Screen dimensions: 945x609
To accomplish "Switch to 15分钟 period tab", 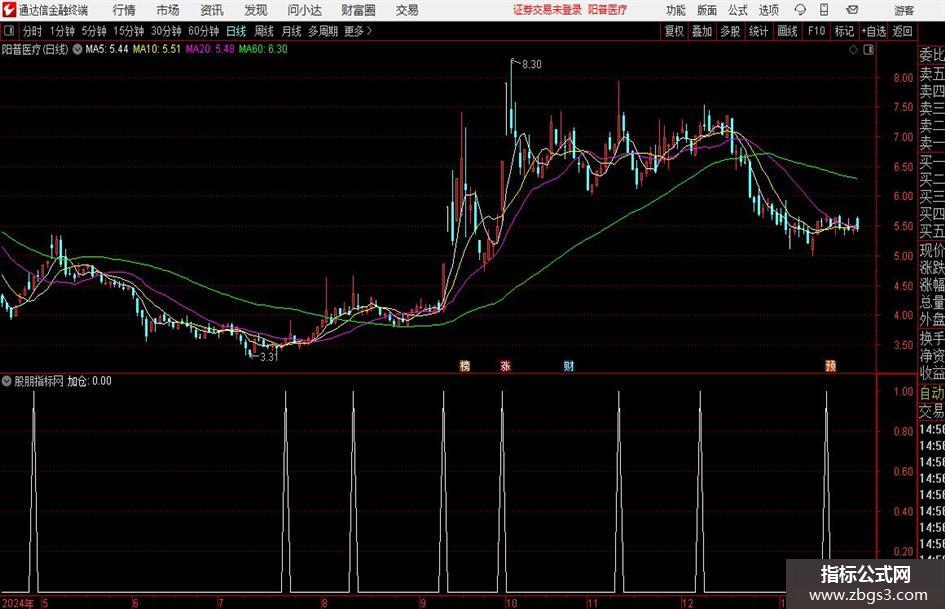I will (128, 31).
